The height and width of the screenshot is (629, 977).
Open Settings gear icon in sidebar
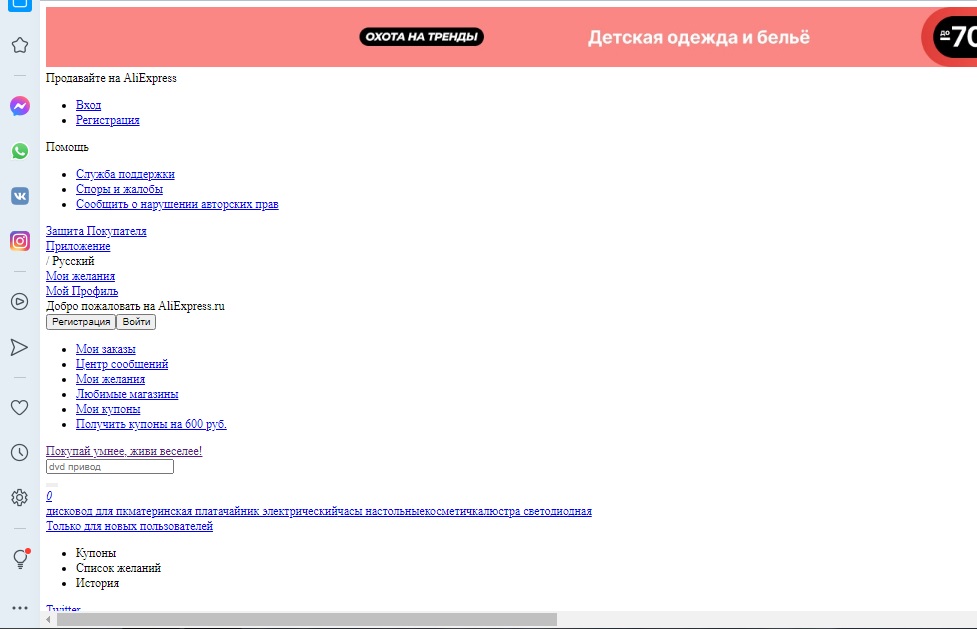point(20,497)
